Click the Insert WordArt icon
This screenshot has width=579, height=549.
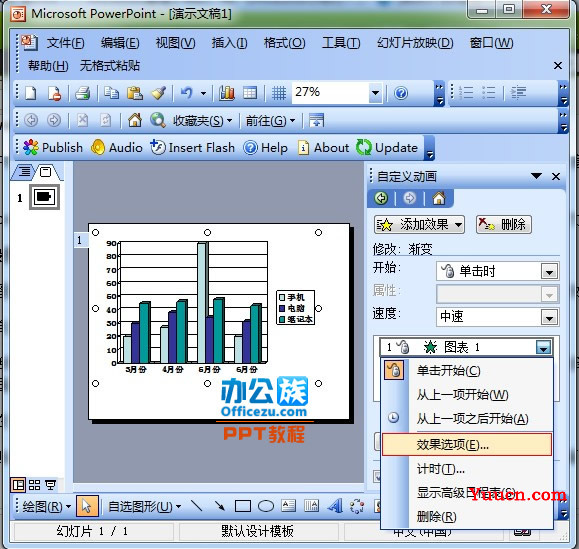tap(335, 506)
